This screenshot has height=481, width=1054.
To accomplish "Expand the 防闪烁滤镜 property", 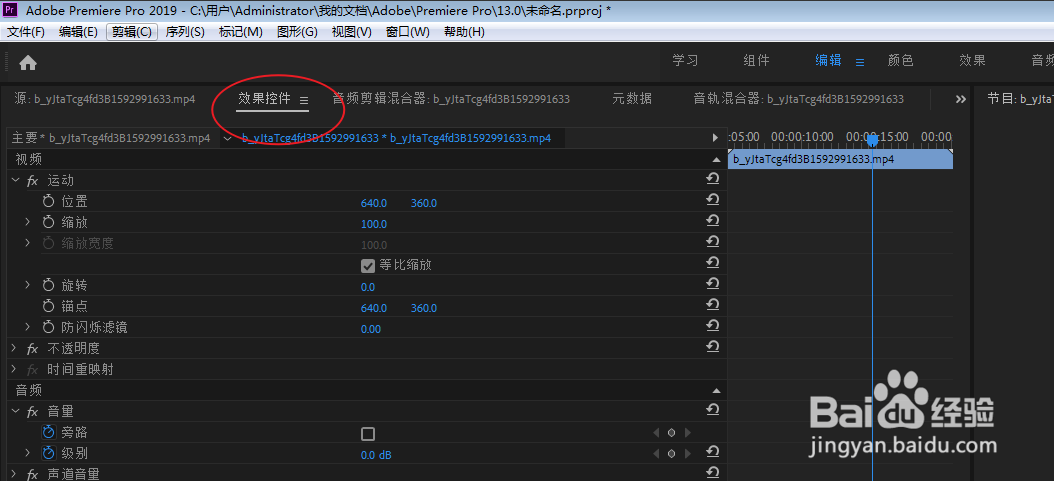I will pos(28,326).
